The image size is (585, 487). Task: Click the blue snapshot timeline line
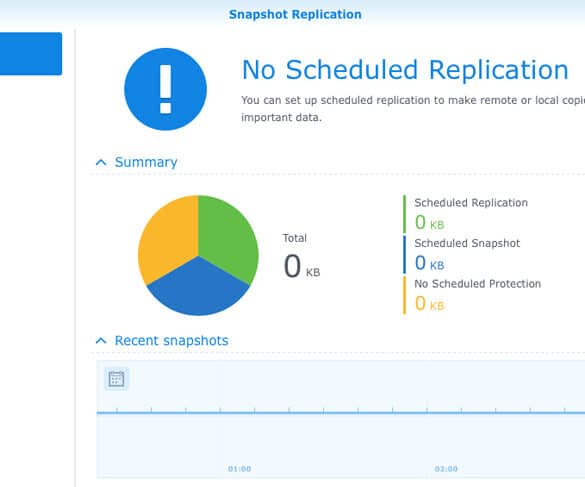(x=341, y=413)
